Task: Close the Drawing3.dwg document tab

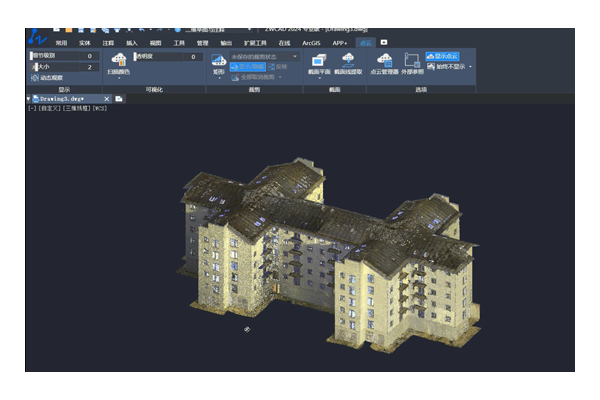Action: 107,99
